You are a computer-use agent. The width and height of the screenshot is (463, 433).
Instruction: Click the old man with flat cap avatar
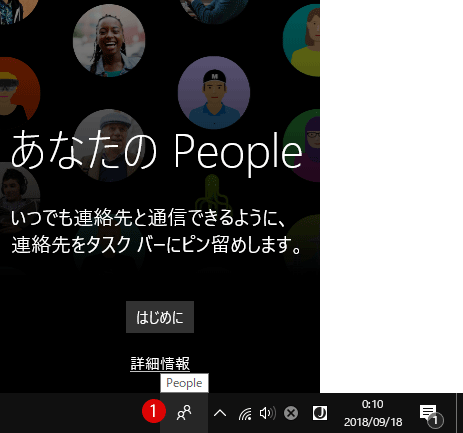point(109,145)
